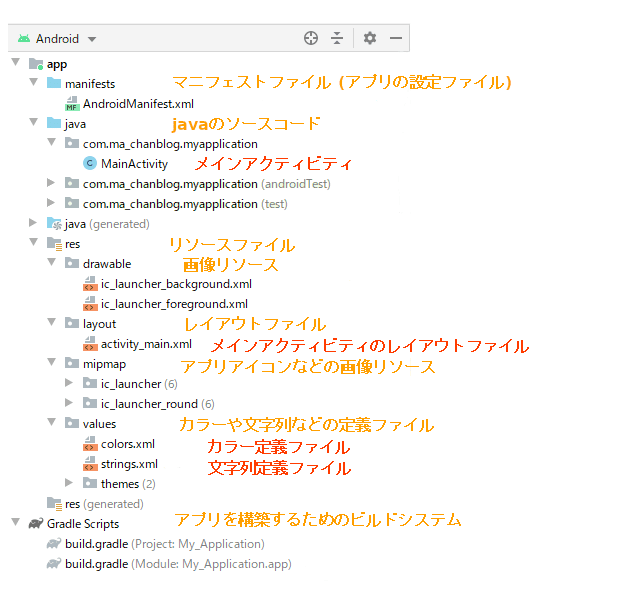Viewport: 640px width, 610px height.
Task: Expand the java (generated) folder
Action: (x=33, y=223)
